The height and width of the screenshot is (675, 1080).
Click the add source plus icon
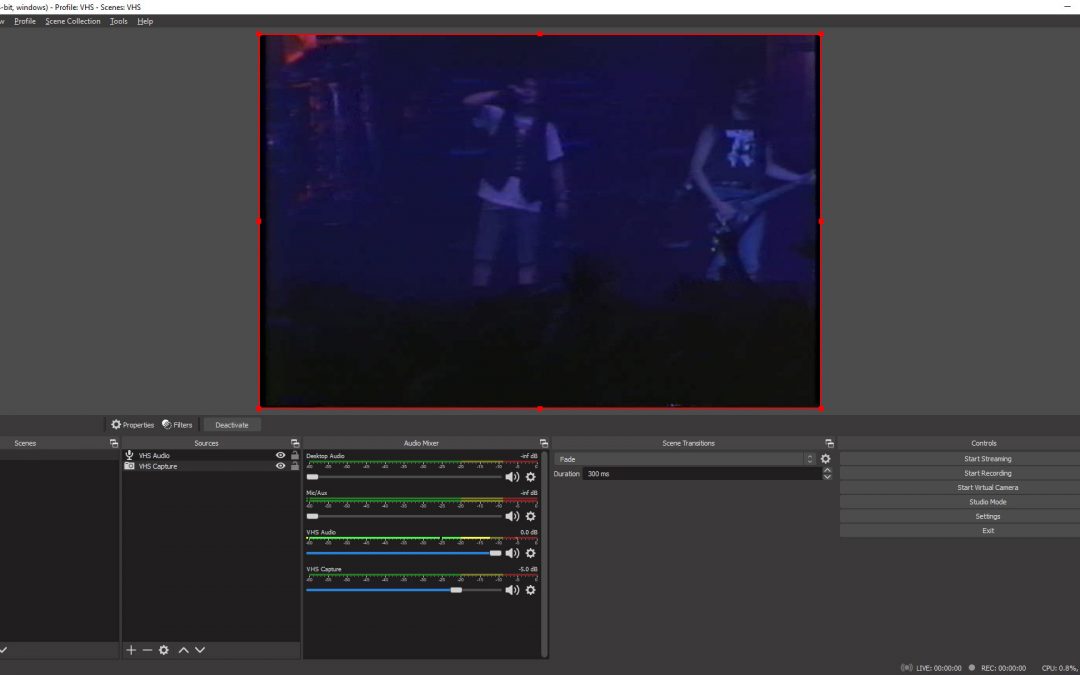pos(131,650)
